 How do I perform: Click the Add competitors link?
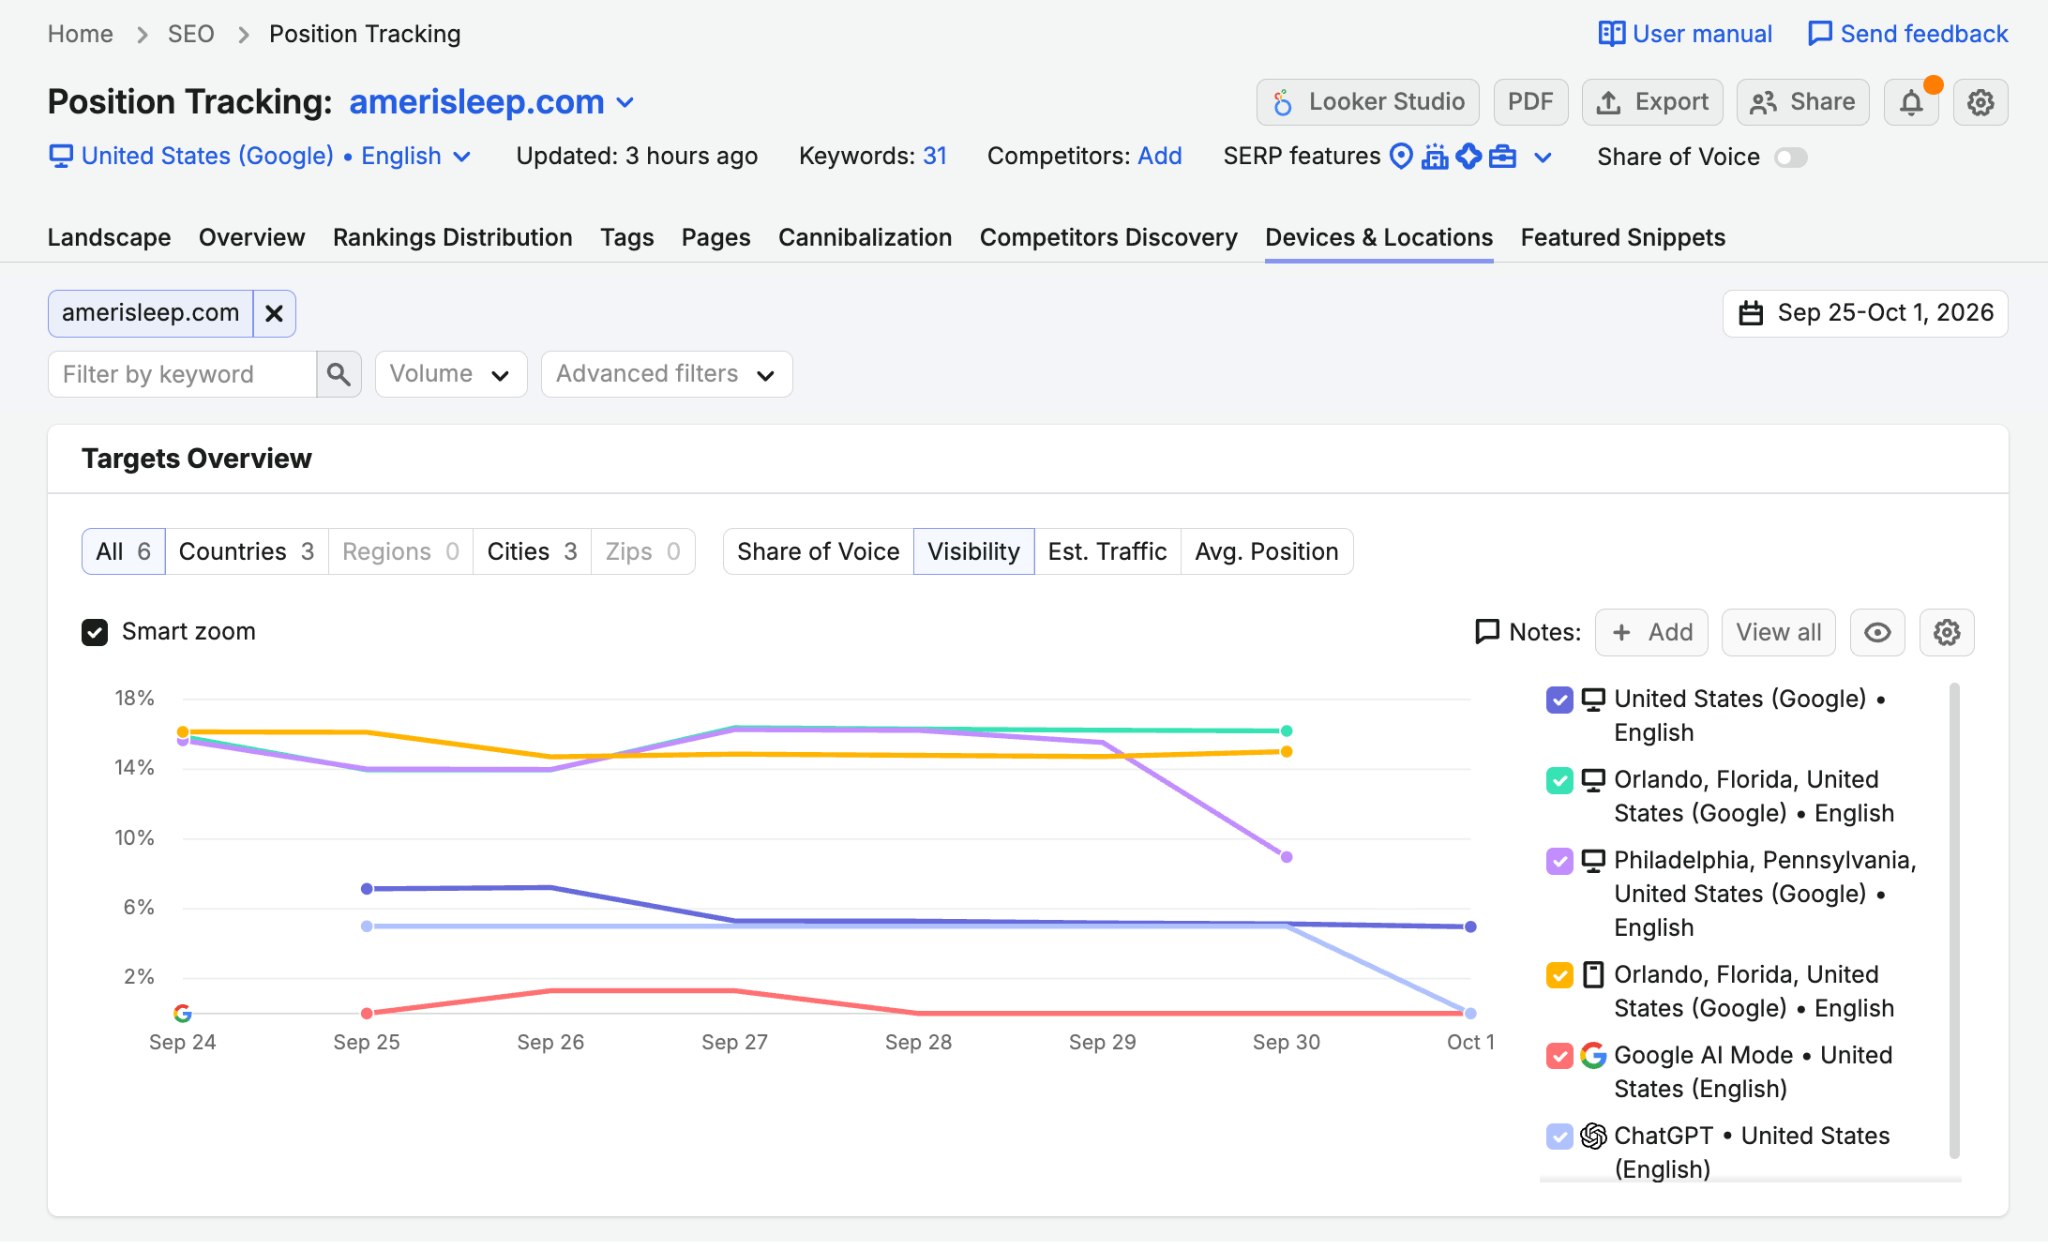point(1160,156)
